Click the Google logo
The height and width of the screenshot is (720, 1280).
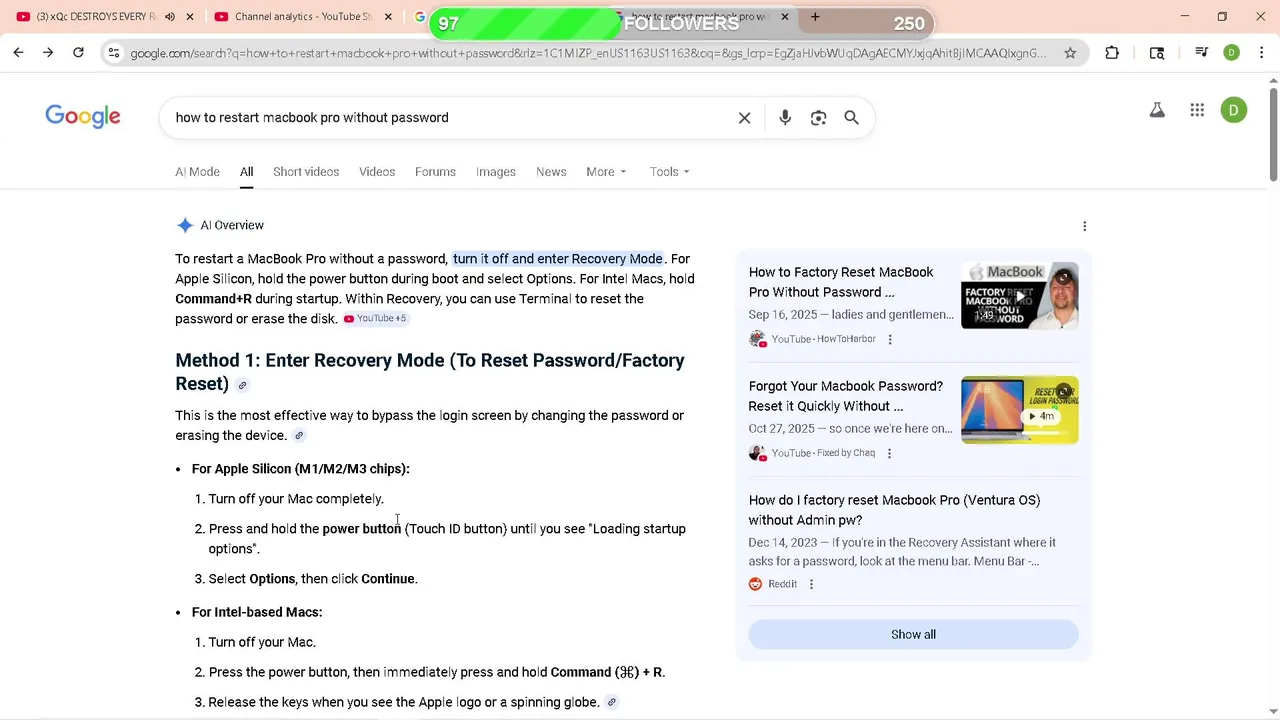pyautogui.click(x=83, y=117)
